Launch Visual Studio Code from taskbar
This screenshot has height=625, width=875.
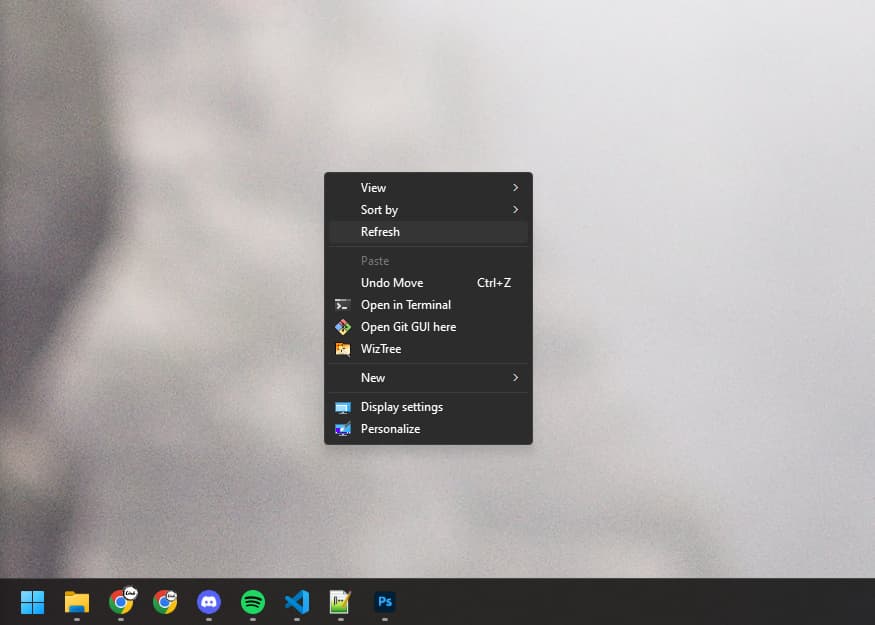tap(296, 603)
